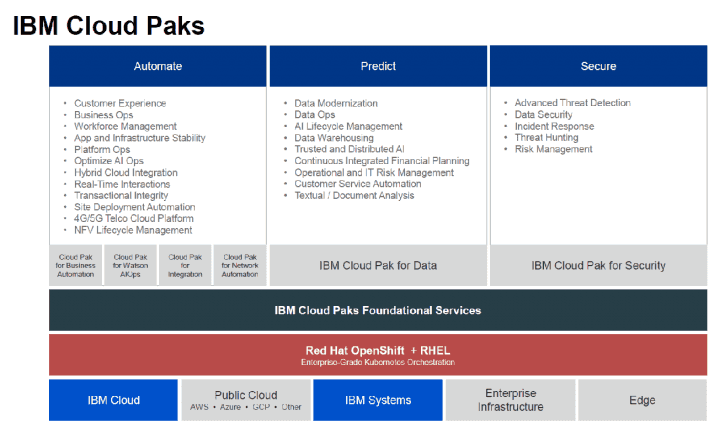720x423 pixels.
Task: Select Cloud Pak for Watson AIOps box
Action: tap(130, 265)
